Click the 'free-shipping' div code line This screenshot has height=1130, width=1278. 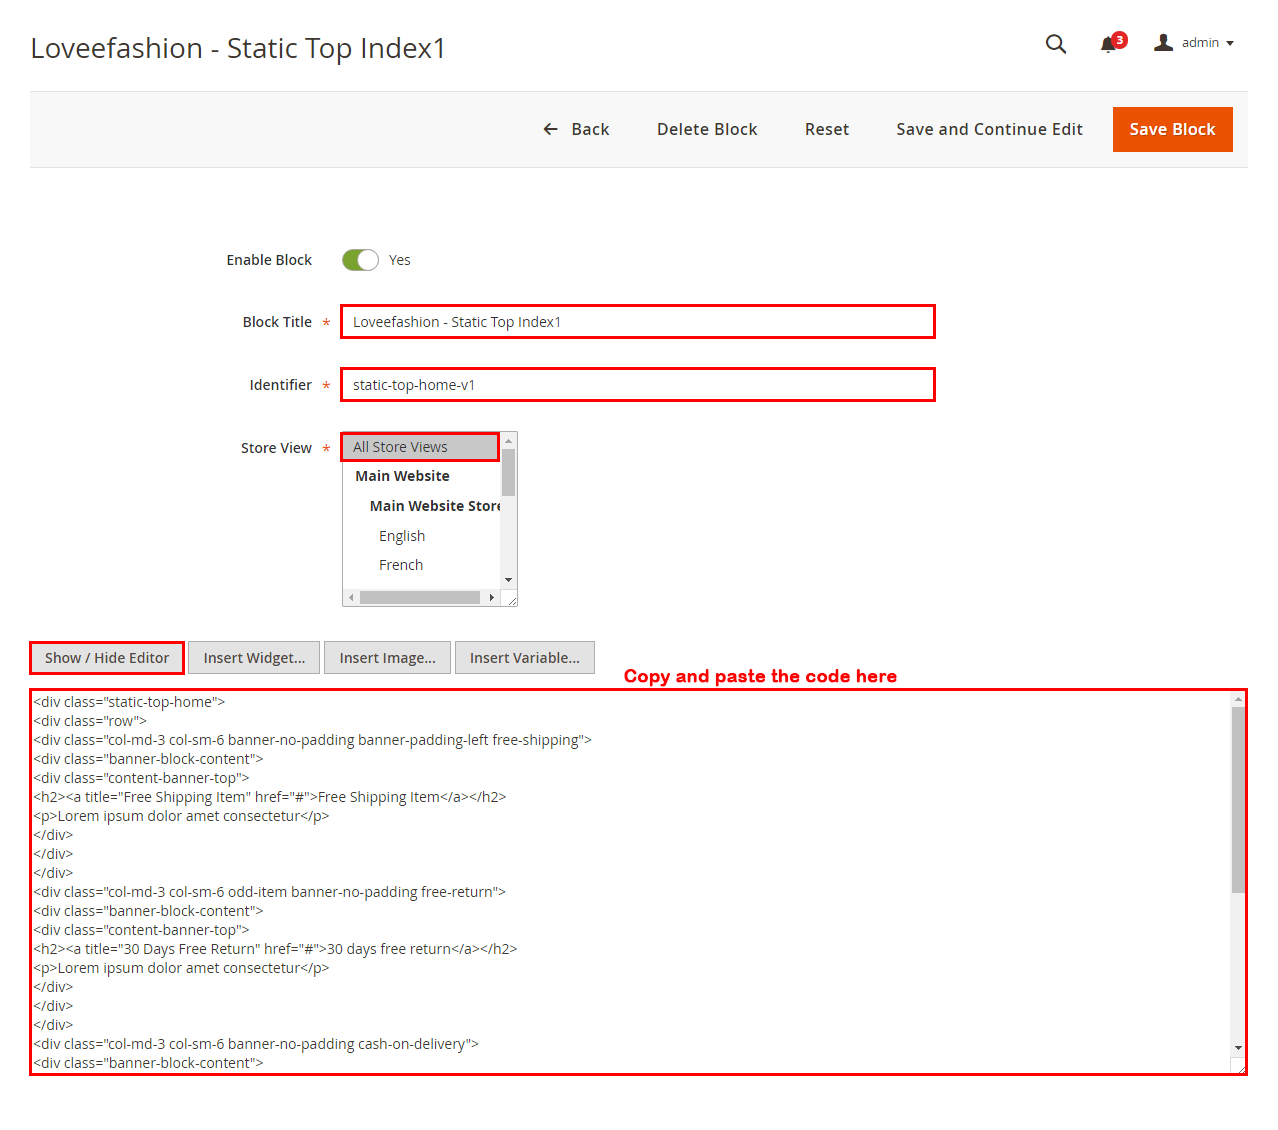pos(313,740)
